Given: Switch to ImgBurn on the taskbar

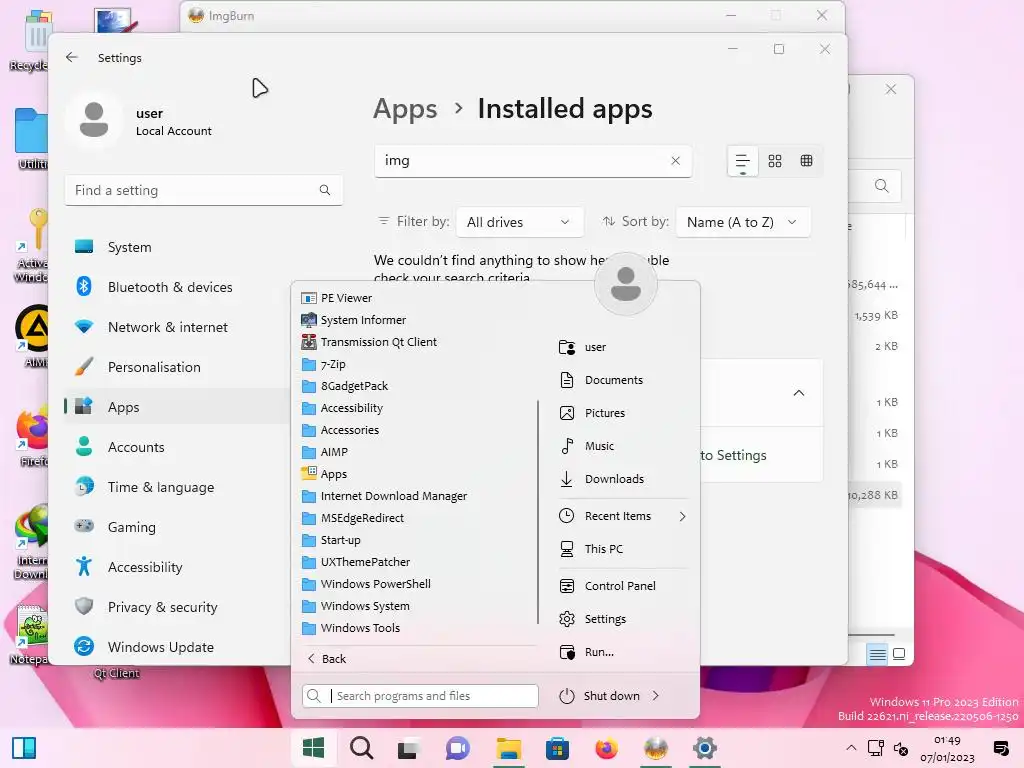Looking at the screenshot, I should coord(656,748).
